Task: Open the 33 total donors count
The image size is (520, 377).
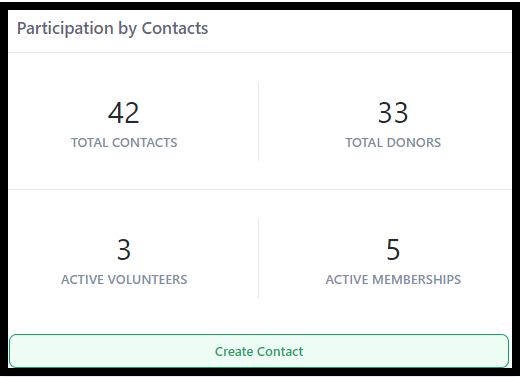Action: [x=393, y=113]
